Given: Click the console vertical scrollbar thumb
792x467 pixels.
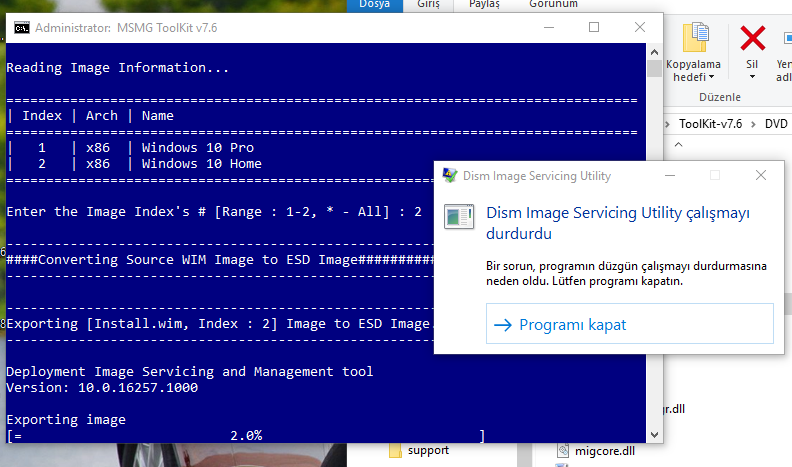Looking at the screenshot, I should tap(654, 68).
